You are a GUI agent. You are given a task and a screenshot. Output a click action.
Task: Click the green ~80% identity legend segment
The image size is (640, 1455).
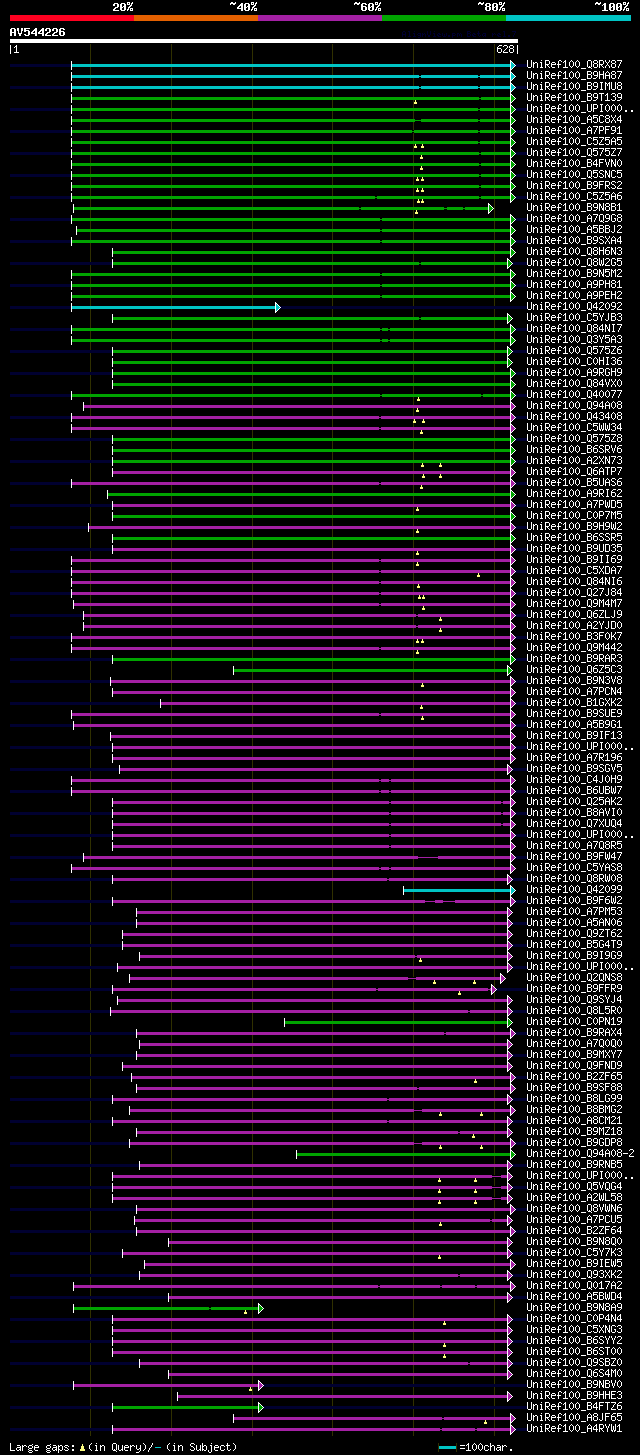(443, 18)
